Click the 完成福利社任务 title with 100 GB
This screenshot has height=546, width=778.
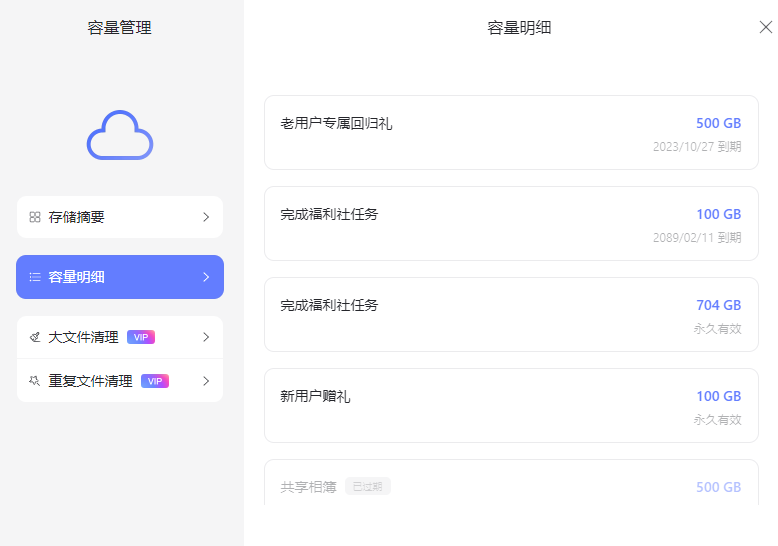(329, 214)
